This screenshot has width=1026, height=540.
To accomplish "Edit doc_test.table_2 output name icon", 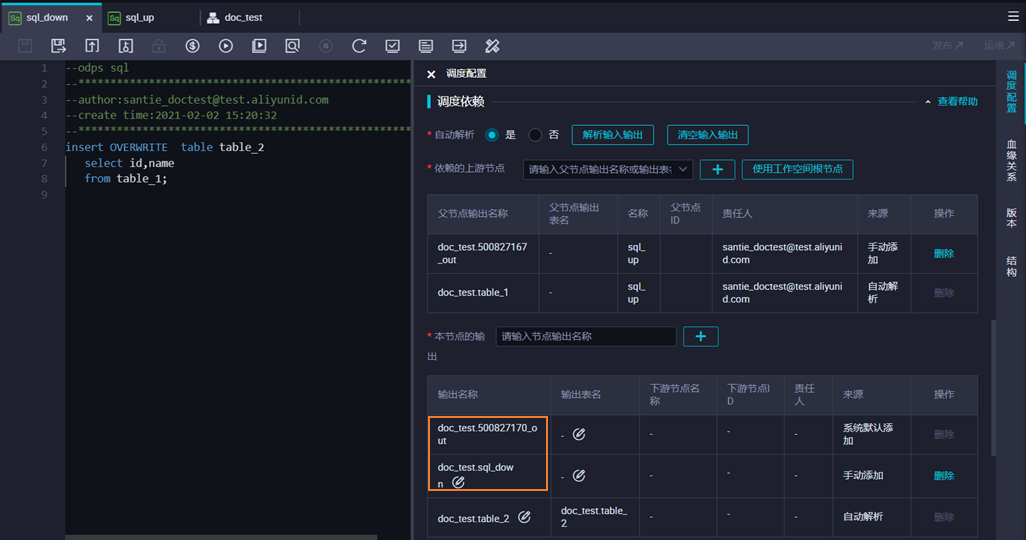I will click(525, 517).
